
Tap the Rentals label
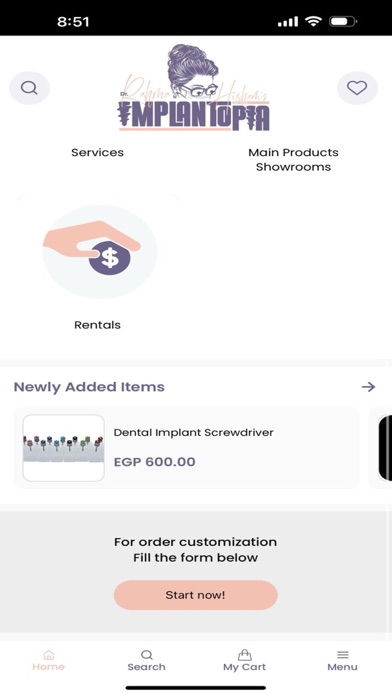point(98,325)
